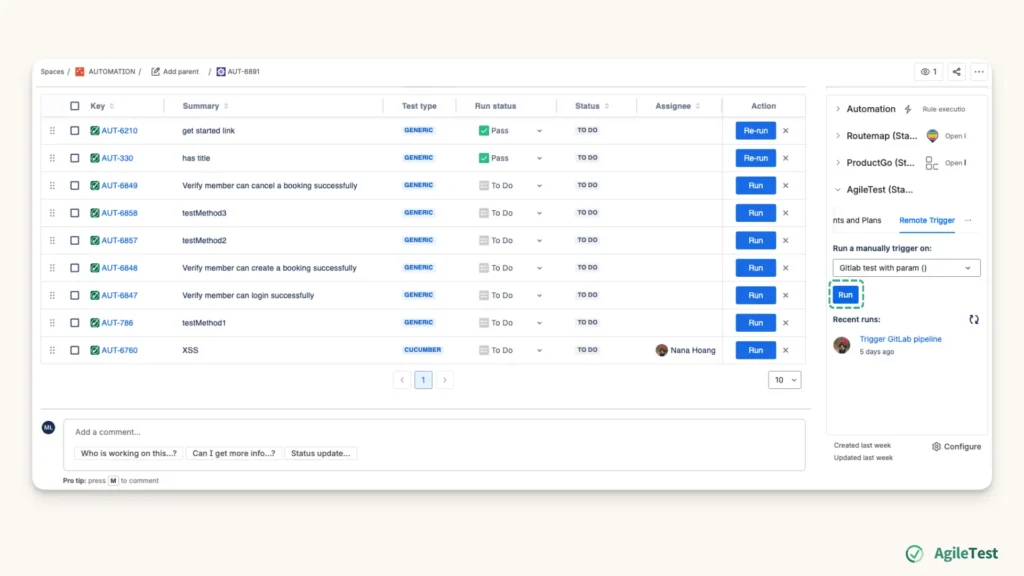This screenshot has height=576, width=1024.
Task: Insert the Status update suggestion
Action: [320, 453]
